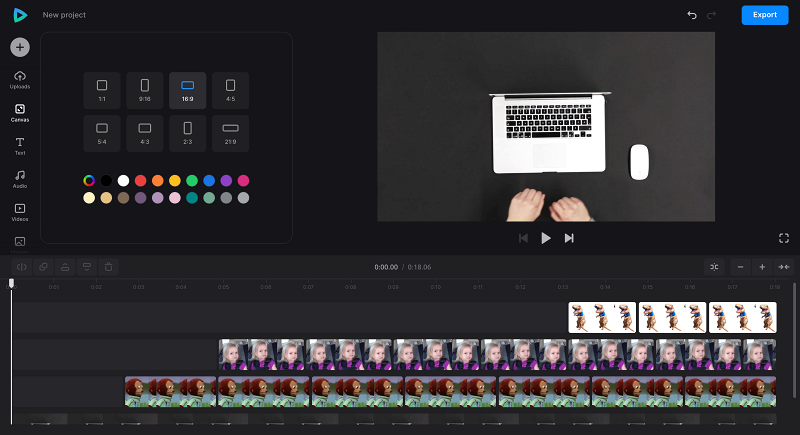800x435 pixels.
Task: Select the 21:9 aspect ratio
Action: pyautogui.click(x=231, y=133)
